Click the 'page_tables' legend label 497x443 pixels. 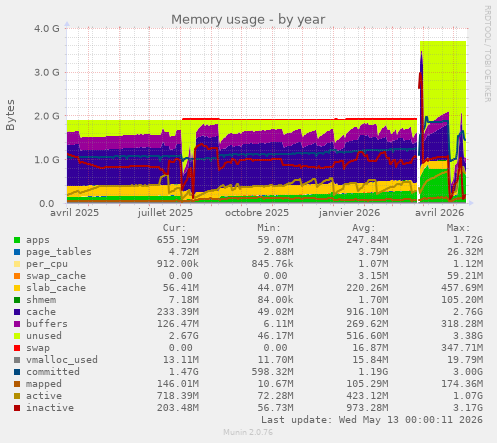(59, 252)
